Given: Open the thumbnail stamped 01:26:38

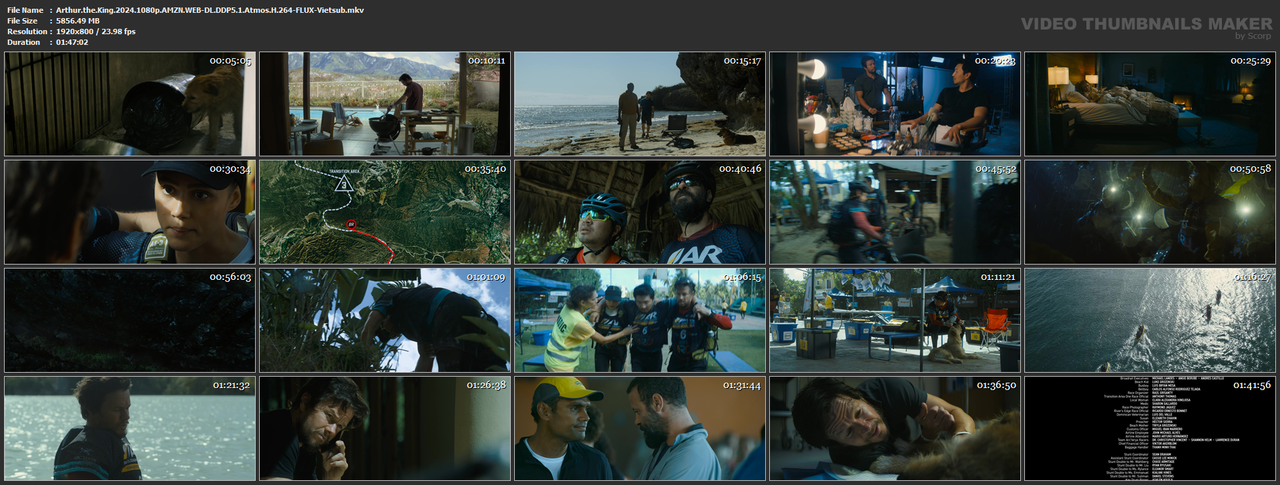Looking at the screenshot, I should coord(384,428).
